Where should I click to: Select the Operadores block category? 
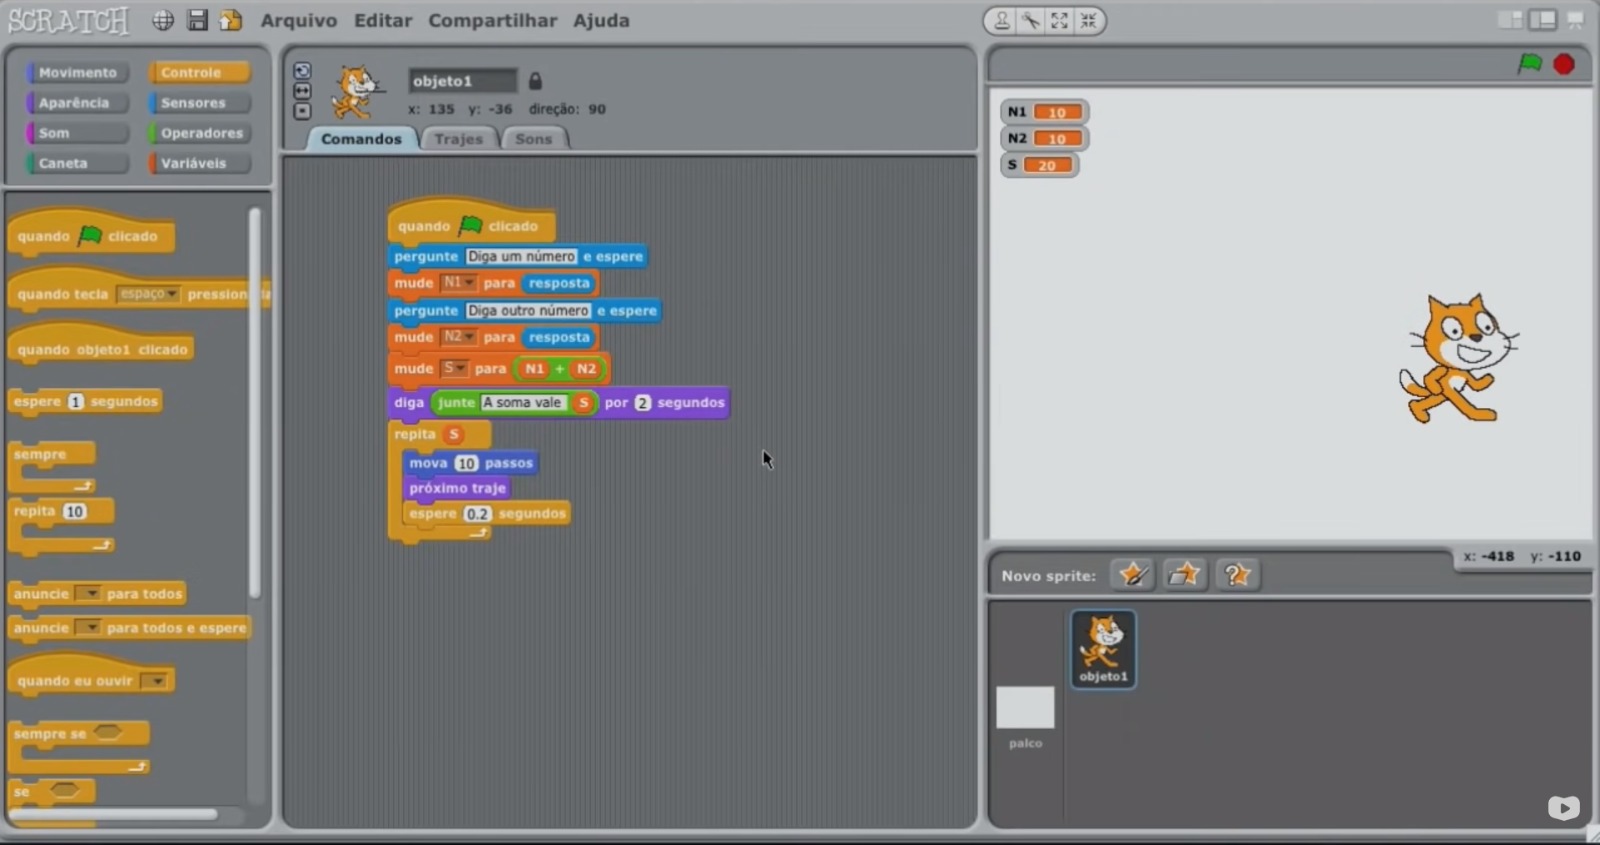click(199, 133)
